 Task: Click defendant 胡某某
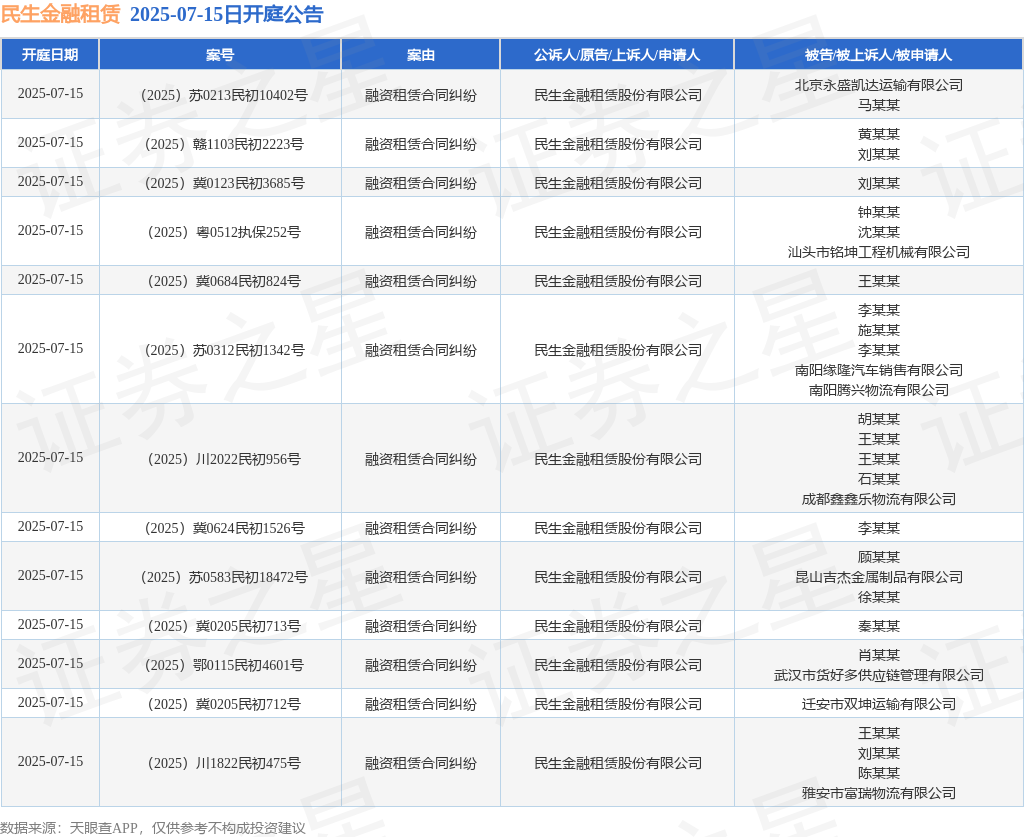tap(879, 419)
